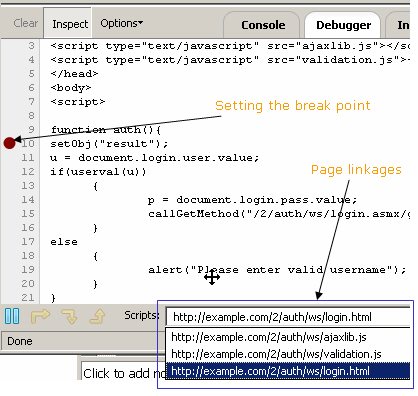This screenshot has width=418, height=396.
Task: Click the ajaxlib.js script tag line
Action: (230, 46)
